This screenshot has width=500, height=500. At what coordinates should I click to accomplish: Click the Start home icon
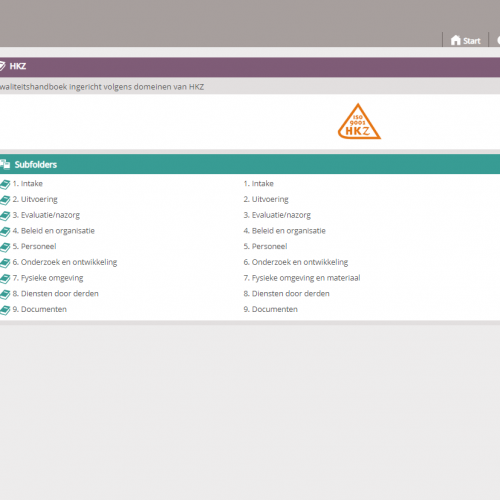tap(455, 40)
